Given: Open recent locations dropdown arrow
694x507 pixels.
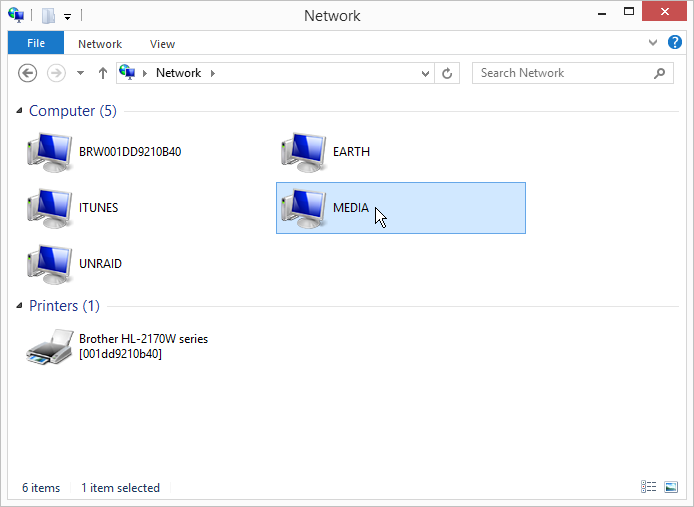Looking at the screenshot, I should (x=80, y=73).
